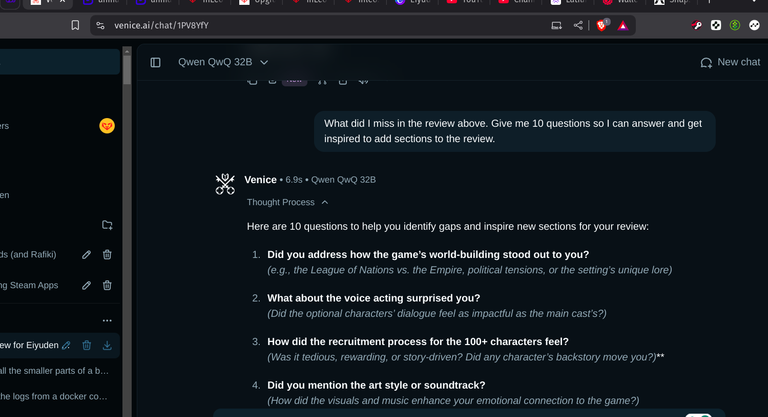Share this page using the share icon
The height and width of the screenshot is (417, 768).
[x=578, y=25]
